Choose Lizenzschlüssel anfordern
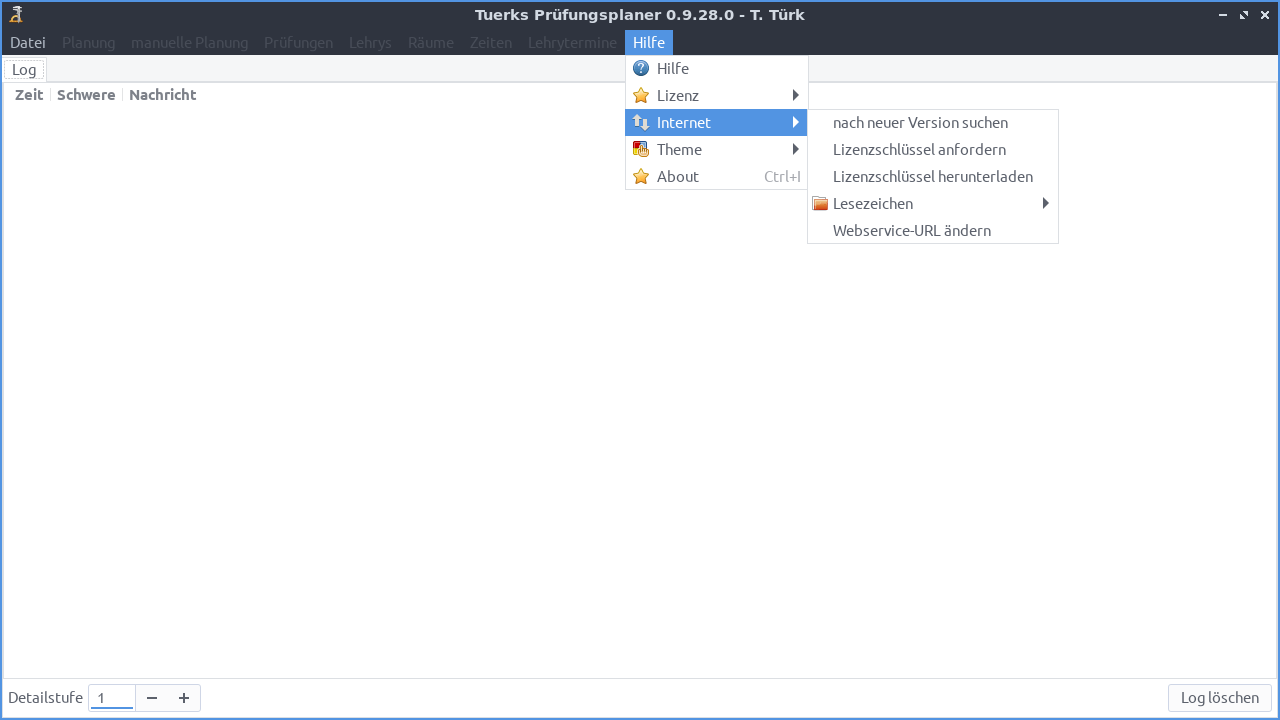This screenshot has height=720, width=1280. [x=919, y=149]
